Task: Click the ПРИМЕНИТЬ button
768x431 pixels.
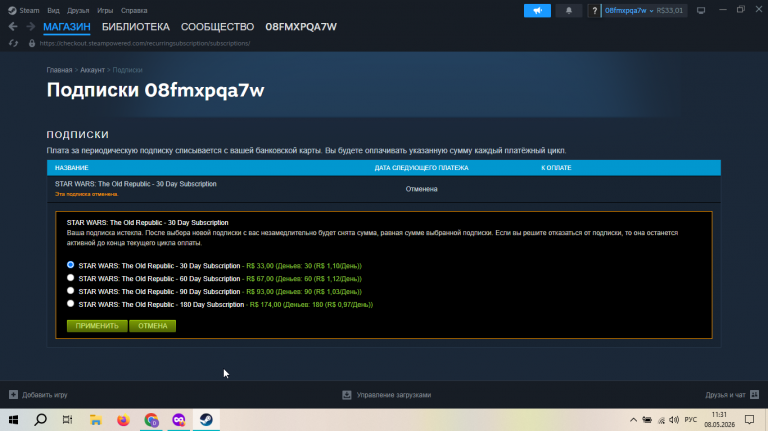Action: tap(97, 326)
